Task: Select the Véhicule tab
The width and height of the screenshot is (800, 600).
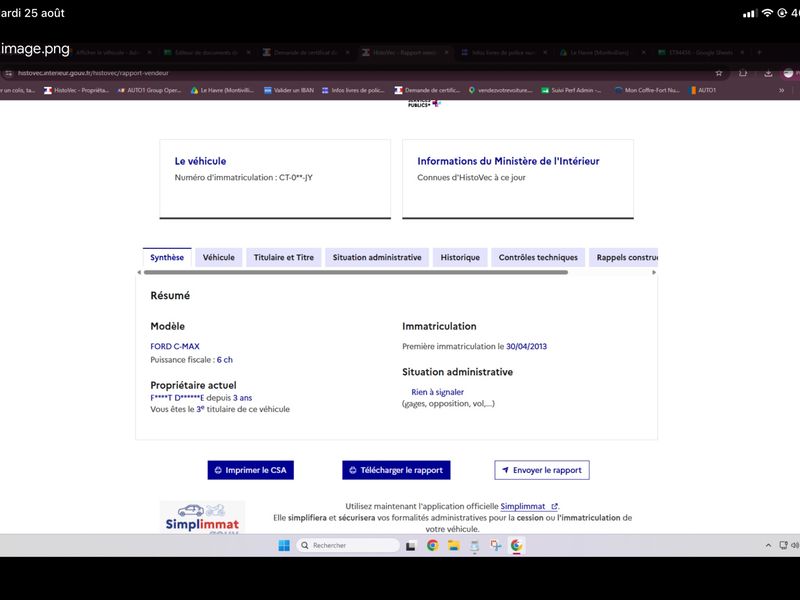Action: [x=219, y=258]
